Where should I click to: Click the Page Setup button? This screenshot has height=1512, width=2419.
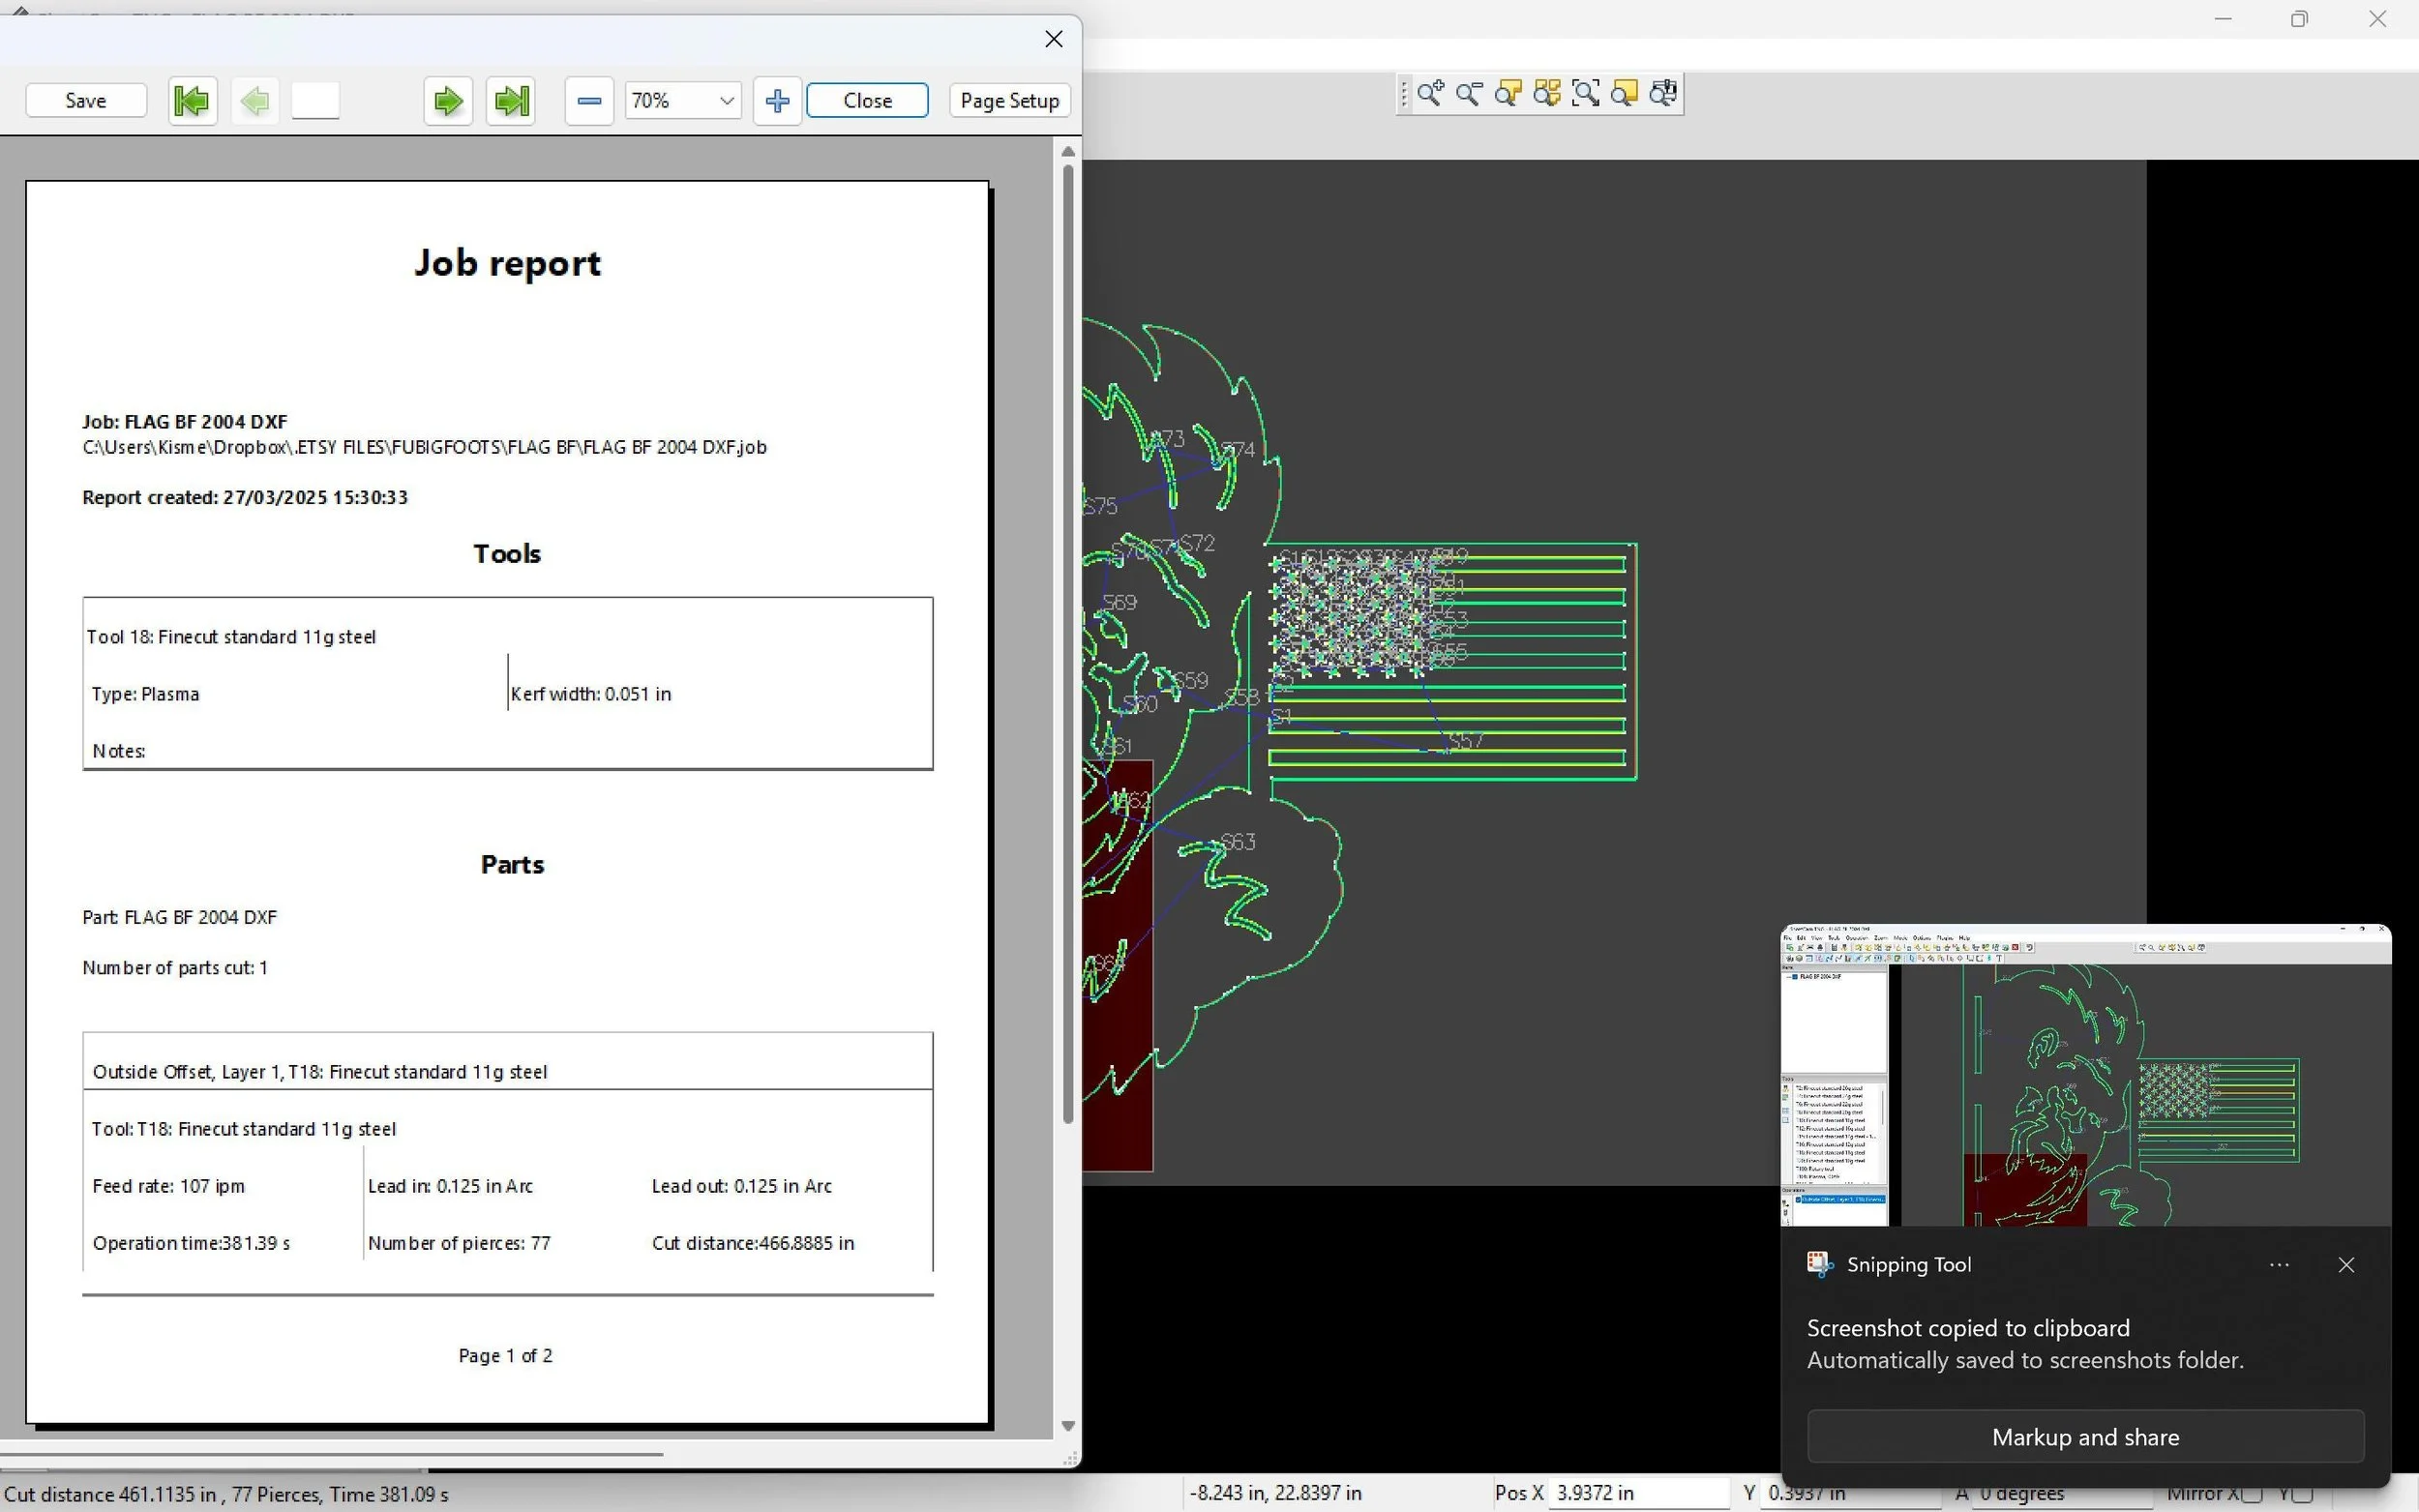pos(1009,101)
